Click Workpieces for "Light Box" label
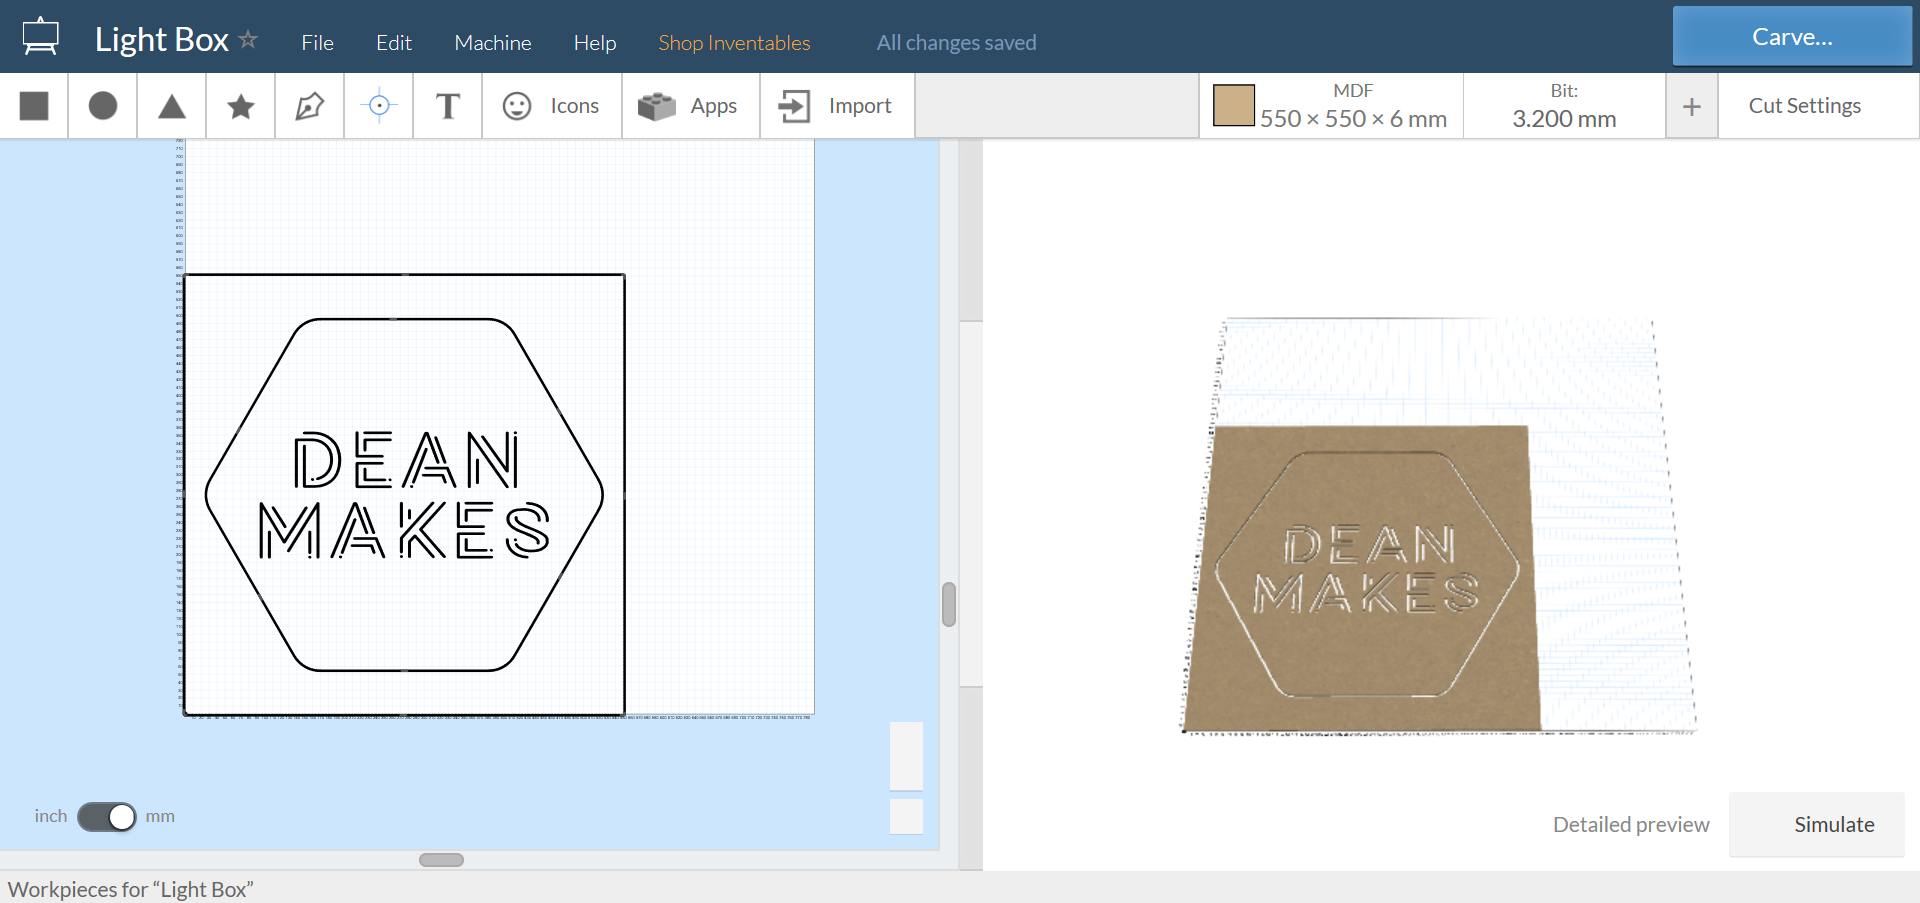Viewport: 1920px width, 903px height. (131, 889)
